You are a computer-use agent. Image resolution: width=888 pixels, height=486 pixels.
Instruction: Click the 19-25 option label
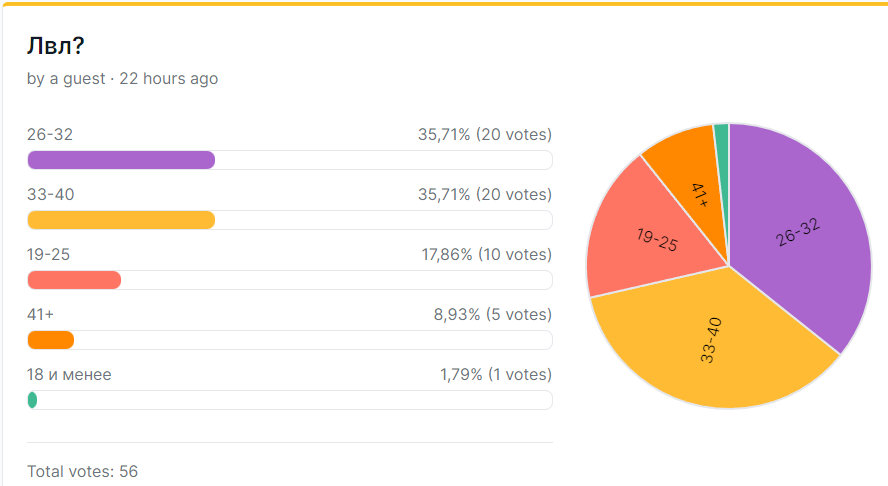tap(48, 255)
